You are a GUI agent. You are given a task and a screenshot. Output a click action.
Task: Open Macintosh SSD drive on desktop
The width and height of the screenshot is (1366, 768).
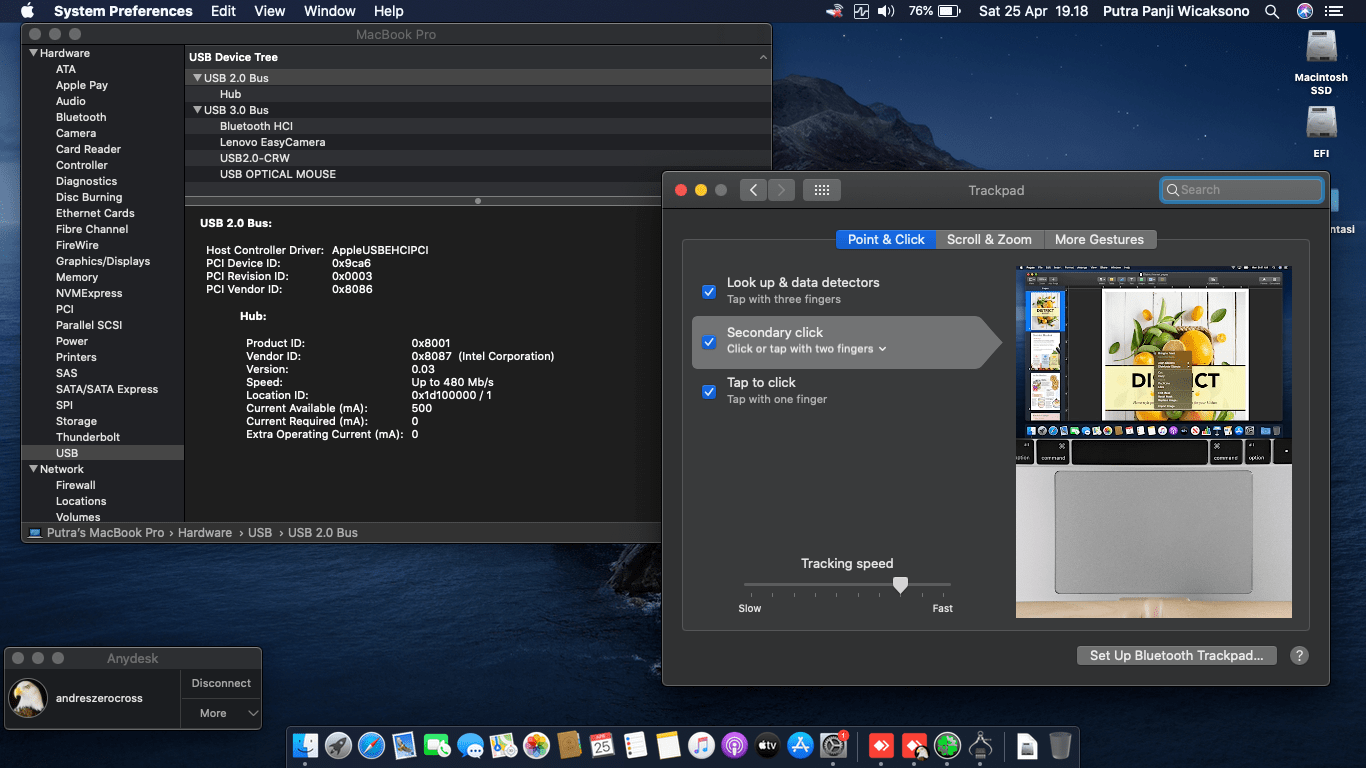[1321, 62]
